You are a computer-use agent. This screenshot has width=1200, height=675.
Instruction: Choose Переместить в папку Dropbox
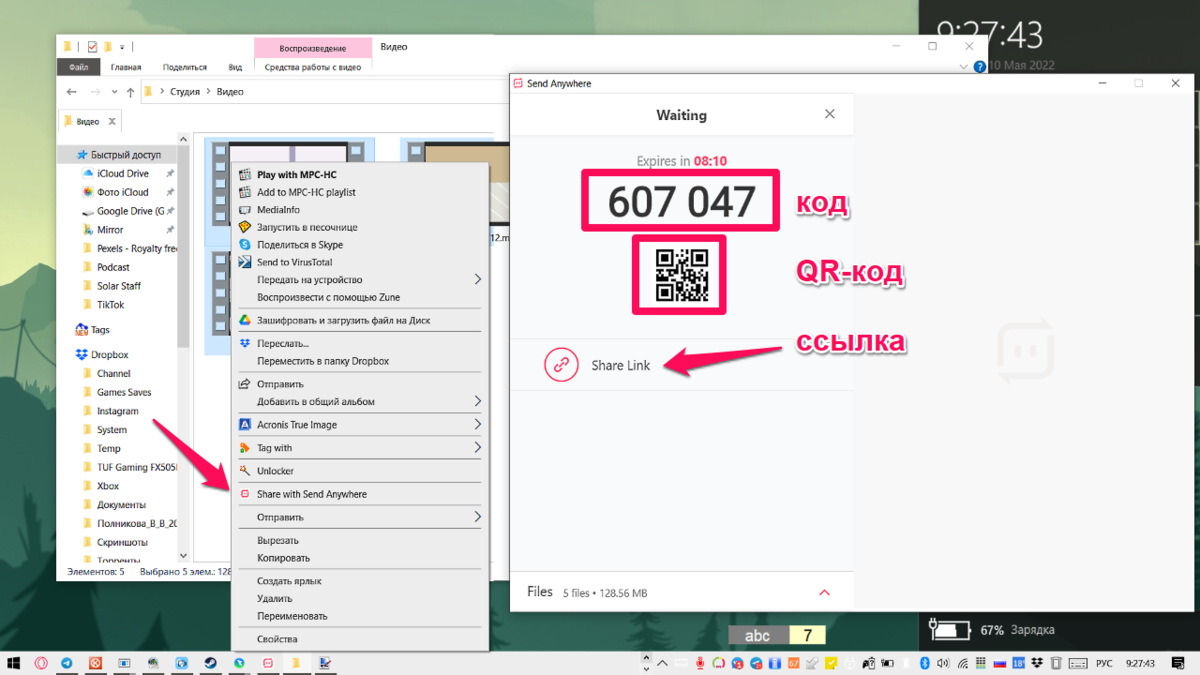pos(323,361)
